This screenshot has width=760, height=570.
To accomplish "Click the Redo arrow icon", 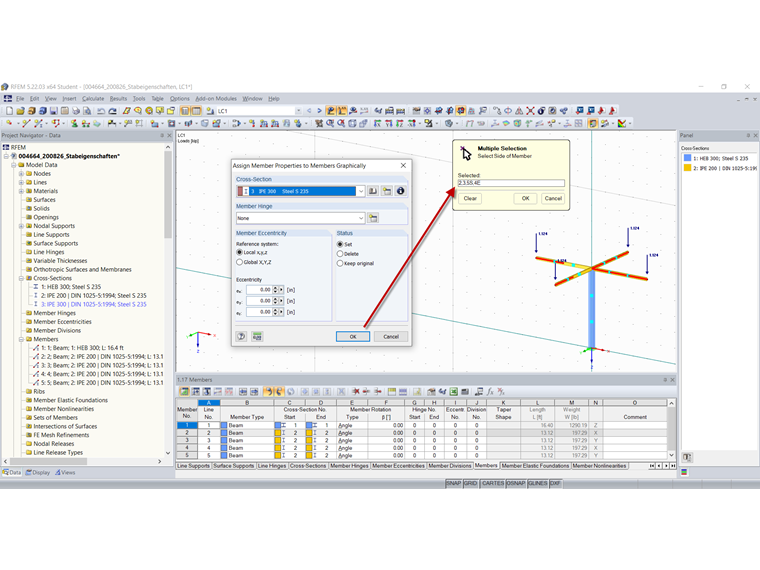I will point(112,111).
